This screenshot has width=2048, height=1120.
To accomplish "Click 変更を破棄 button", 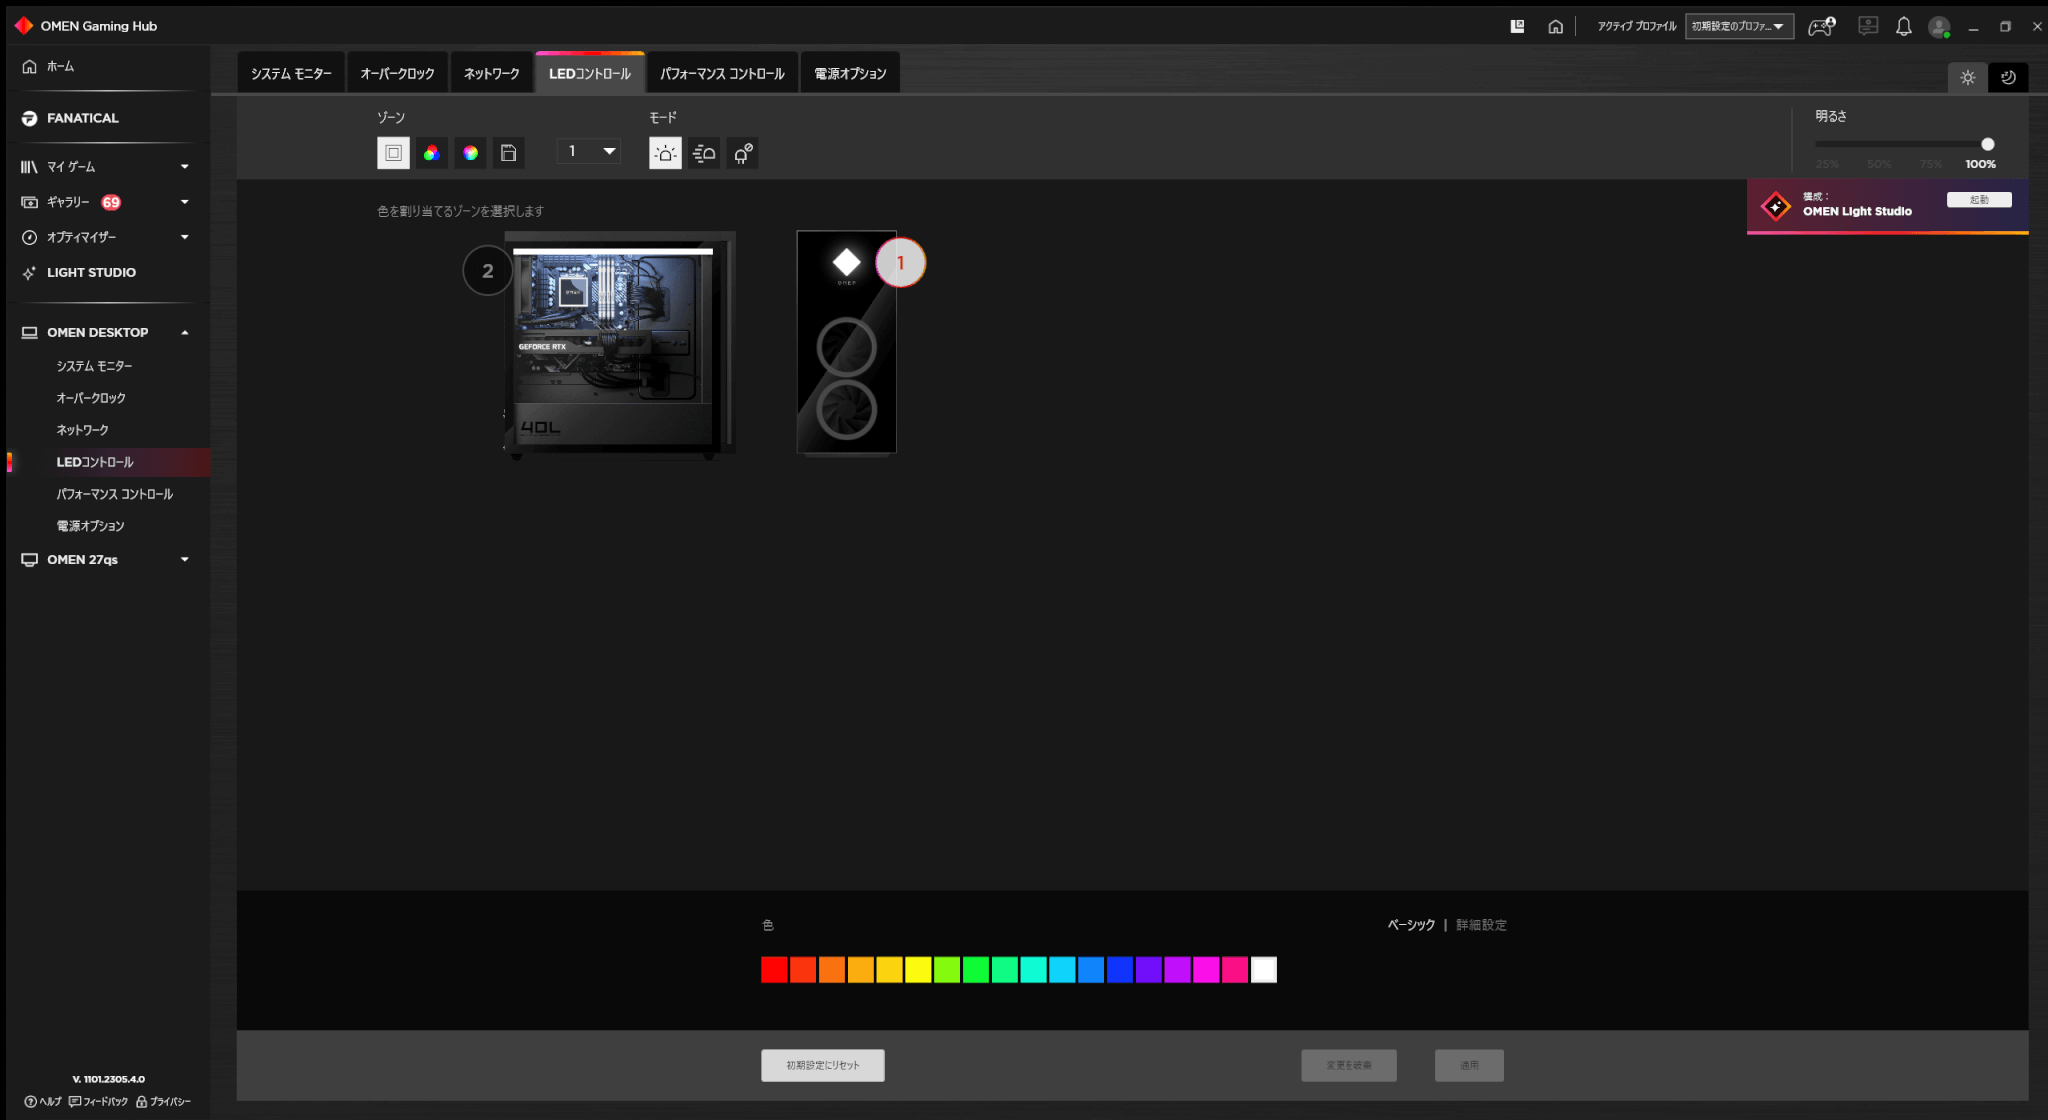I will (x=1348, y=1065).
